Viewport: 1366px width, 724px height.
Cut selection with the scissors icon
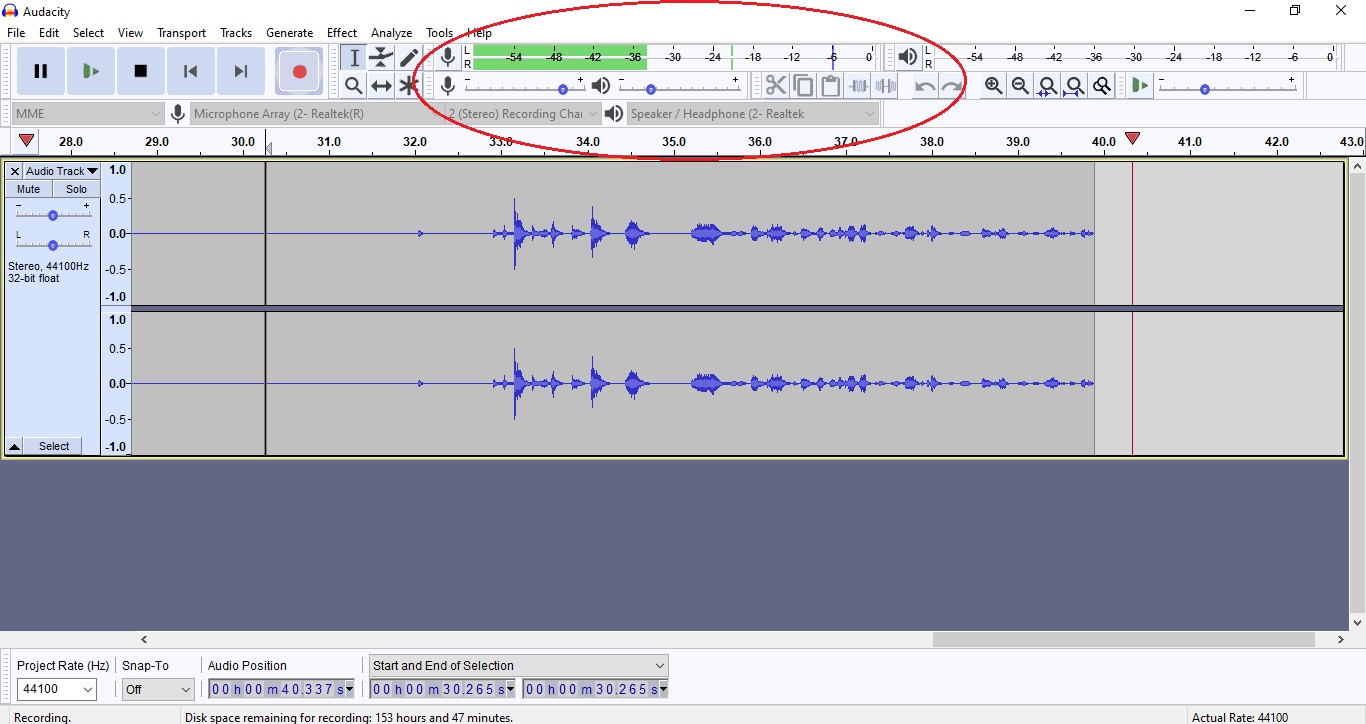[x=776, y=86]
